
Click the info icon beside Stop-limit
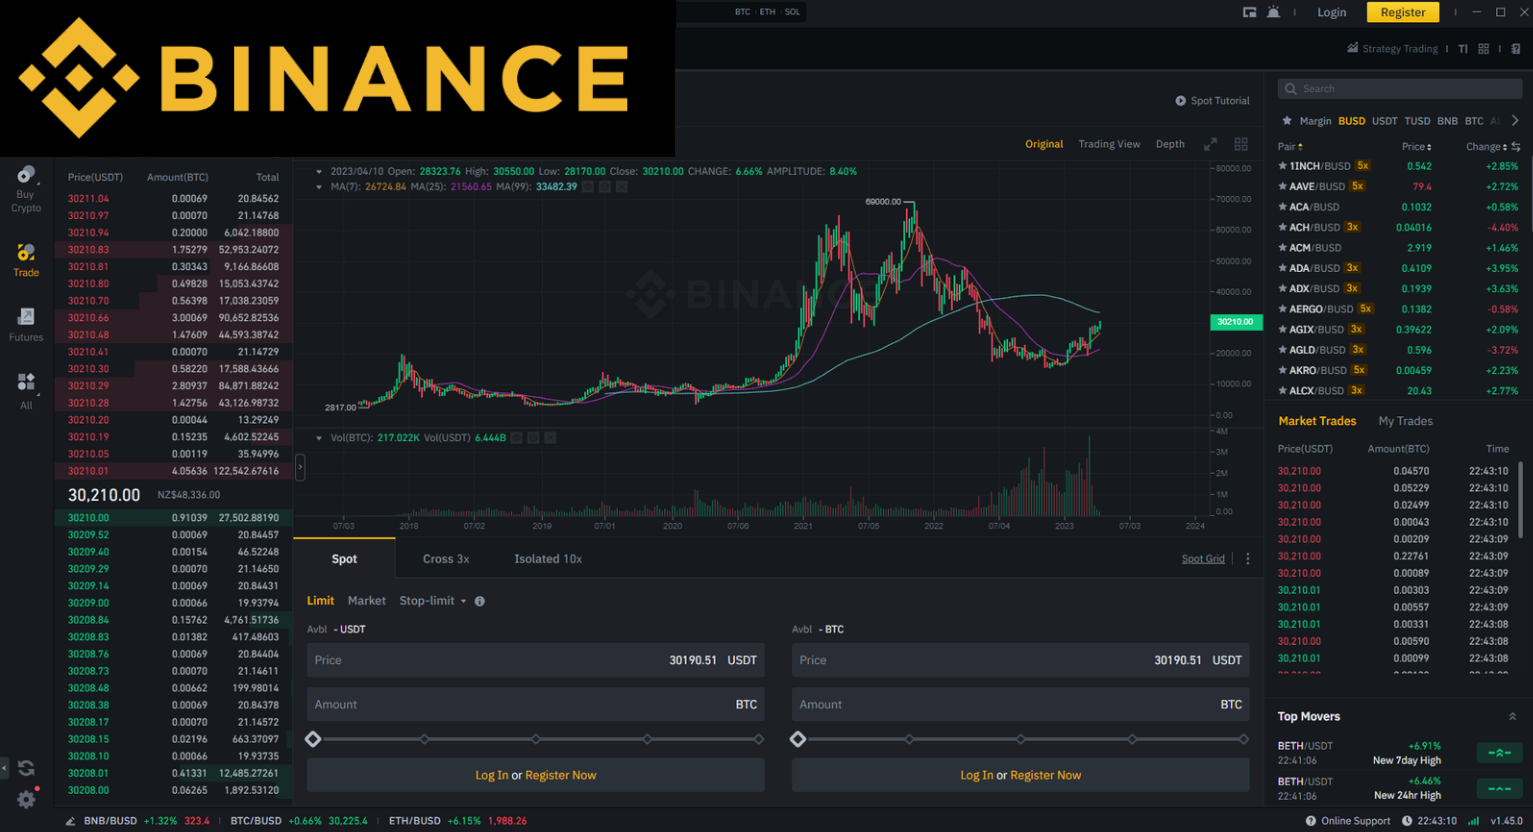480,601
